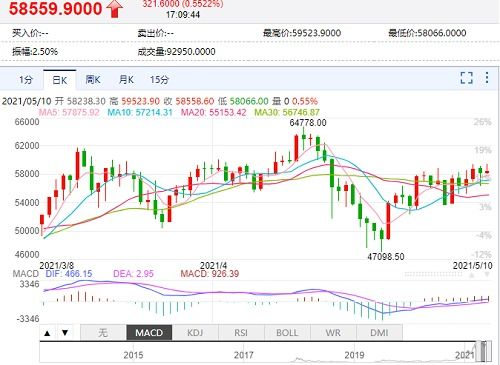500x365 pixels.
Task: Click 2019 on the overview timeline
Action: click(x=354, y=355)
